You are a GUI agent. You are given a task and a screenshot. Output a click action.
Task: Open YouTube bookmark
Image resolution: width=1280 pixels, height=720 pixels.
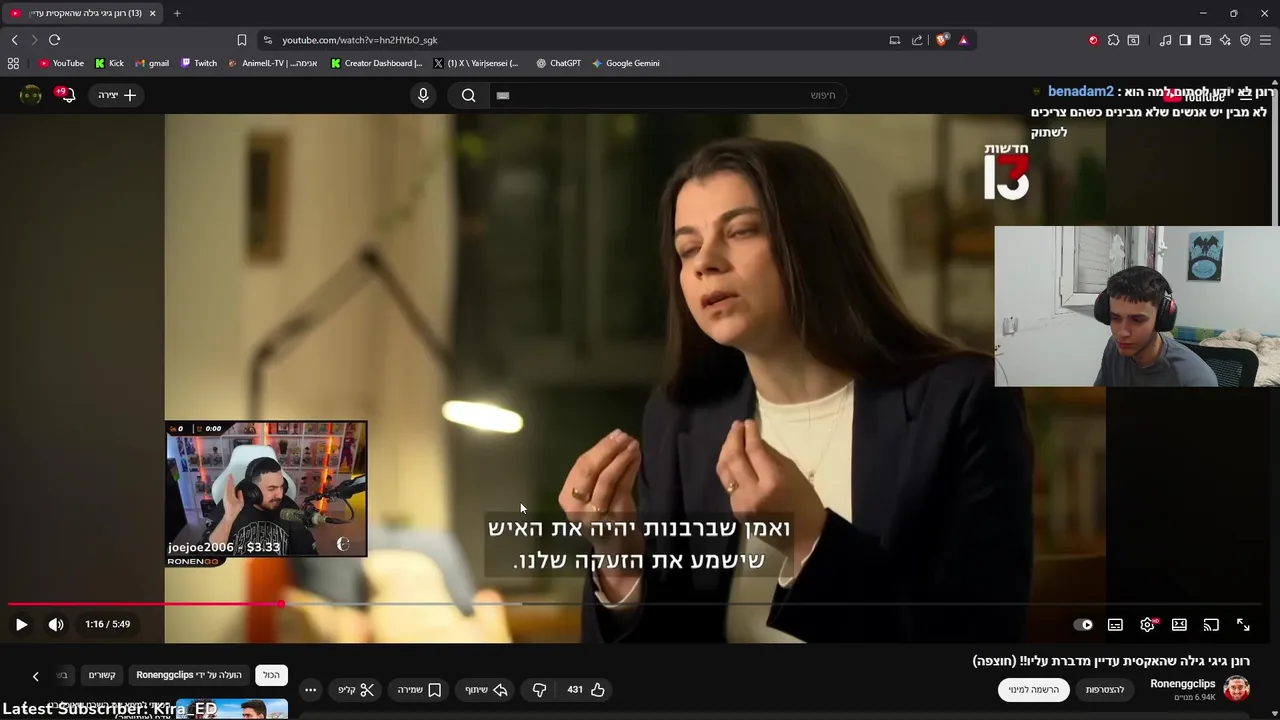[61, 63]
